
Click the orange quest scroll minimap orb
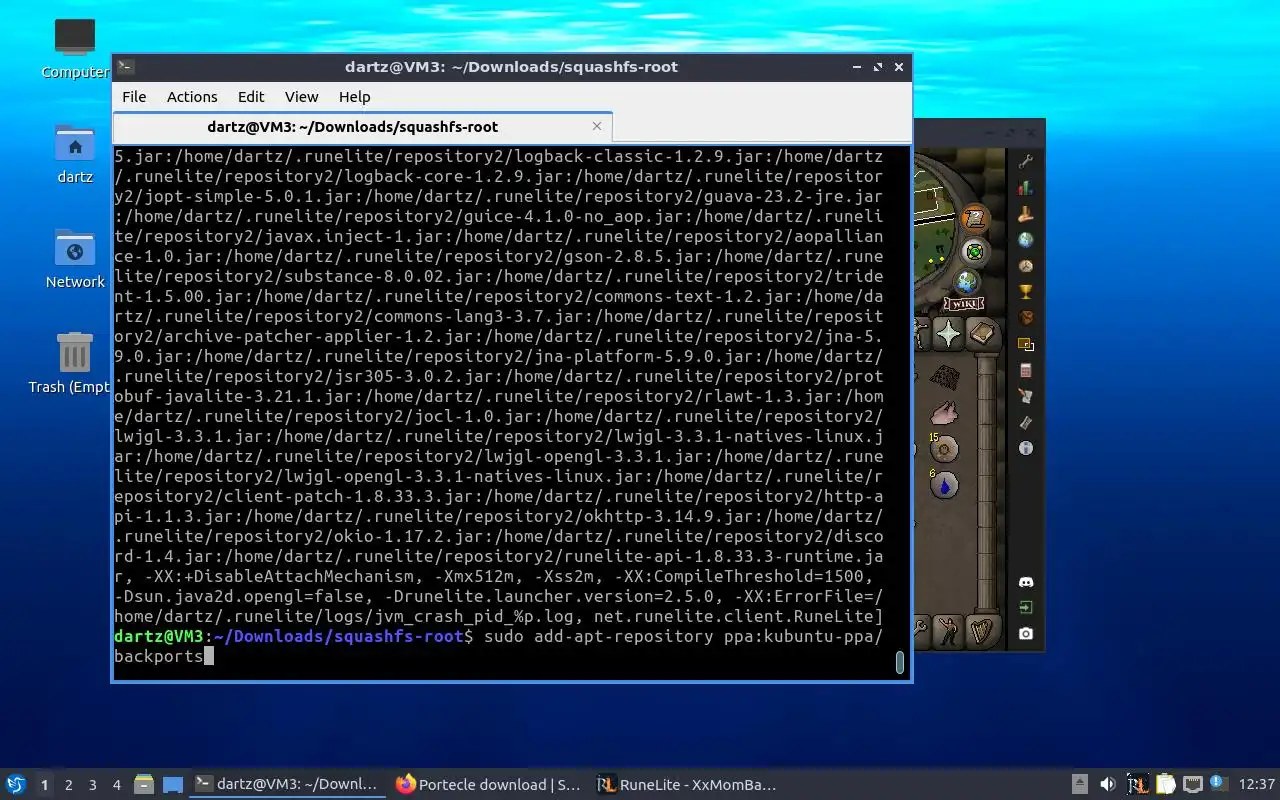pos(975,218)
